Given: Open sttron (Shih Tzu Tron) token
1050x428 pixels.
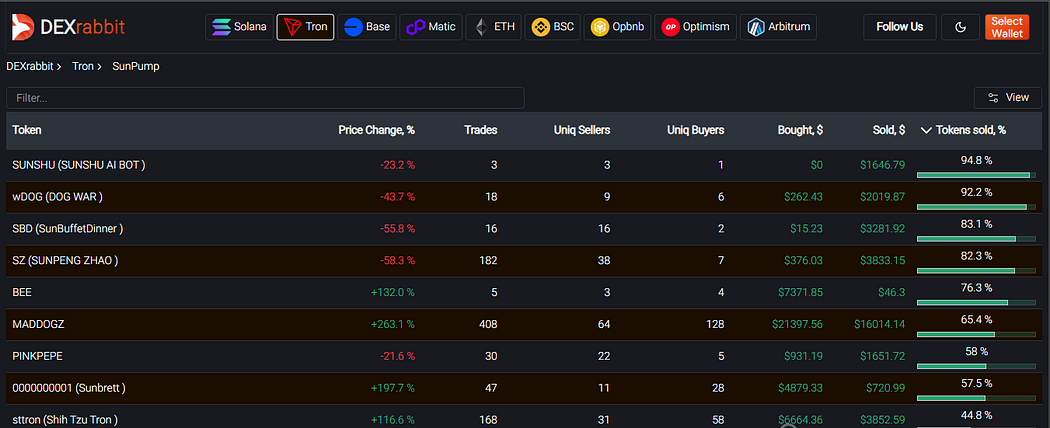Looking at the screenshot, I should pyautogui.click(x=66, y=419).
